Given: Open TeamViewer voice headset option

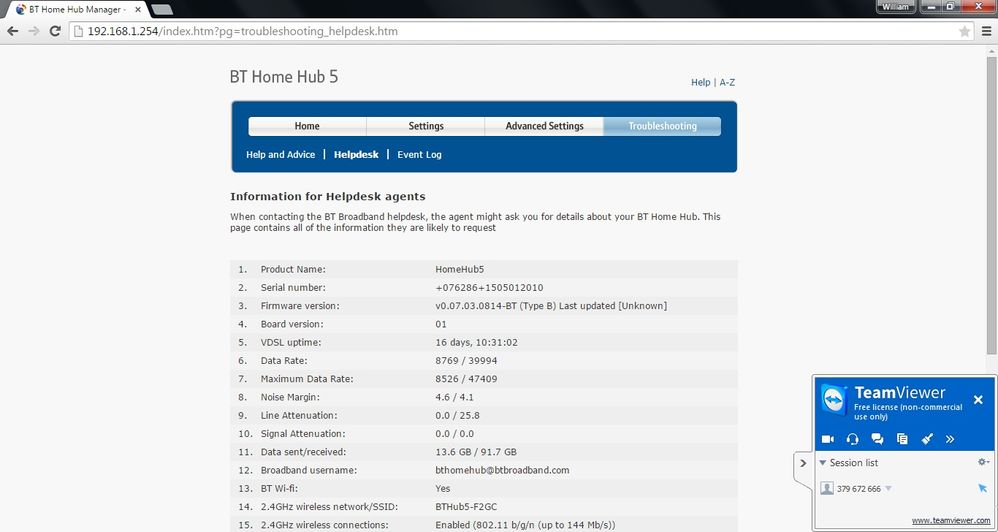Looking at the screenshot, I should point(853,439).
